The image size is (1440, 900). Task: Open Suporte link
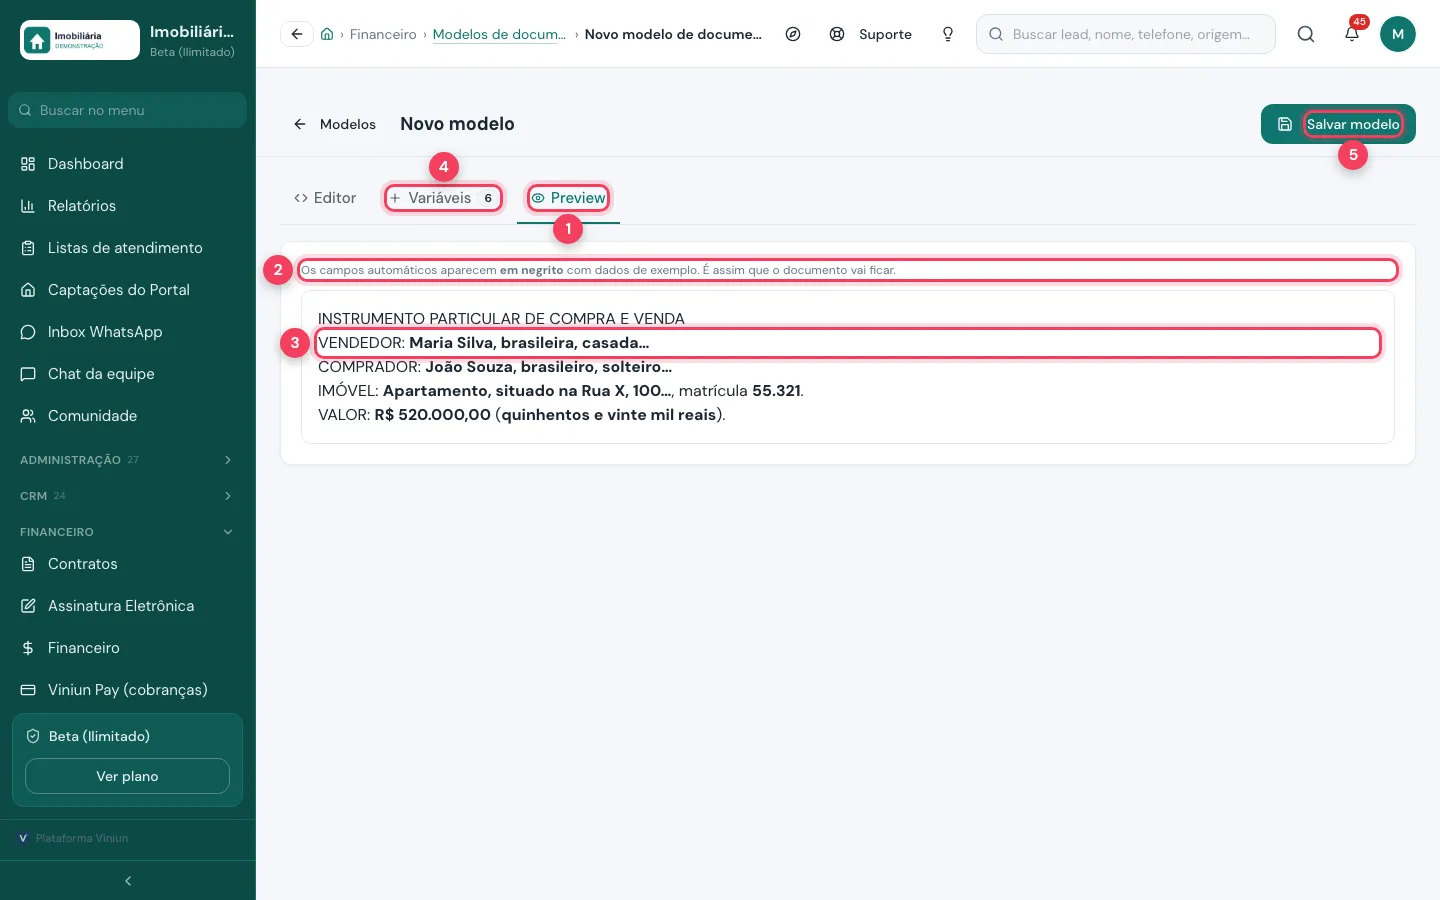point(871,34)
